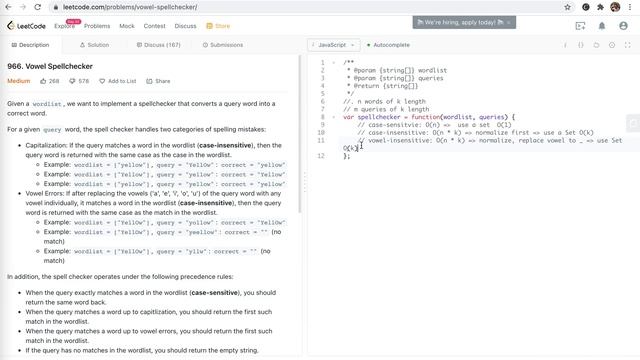The width and height of the screenshot is (640, 360).
Task: Click the comment 'n words of k length'
Action: (384, 102)
